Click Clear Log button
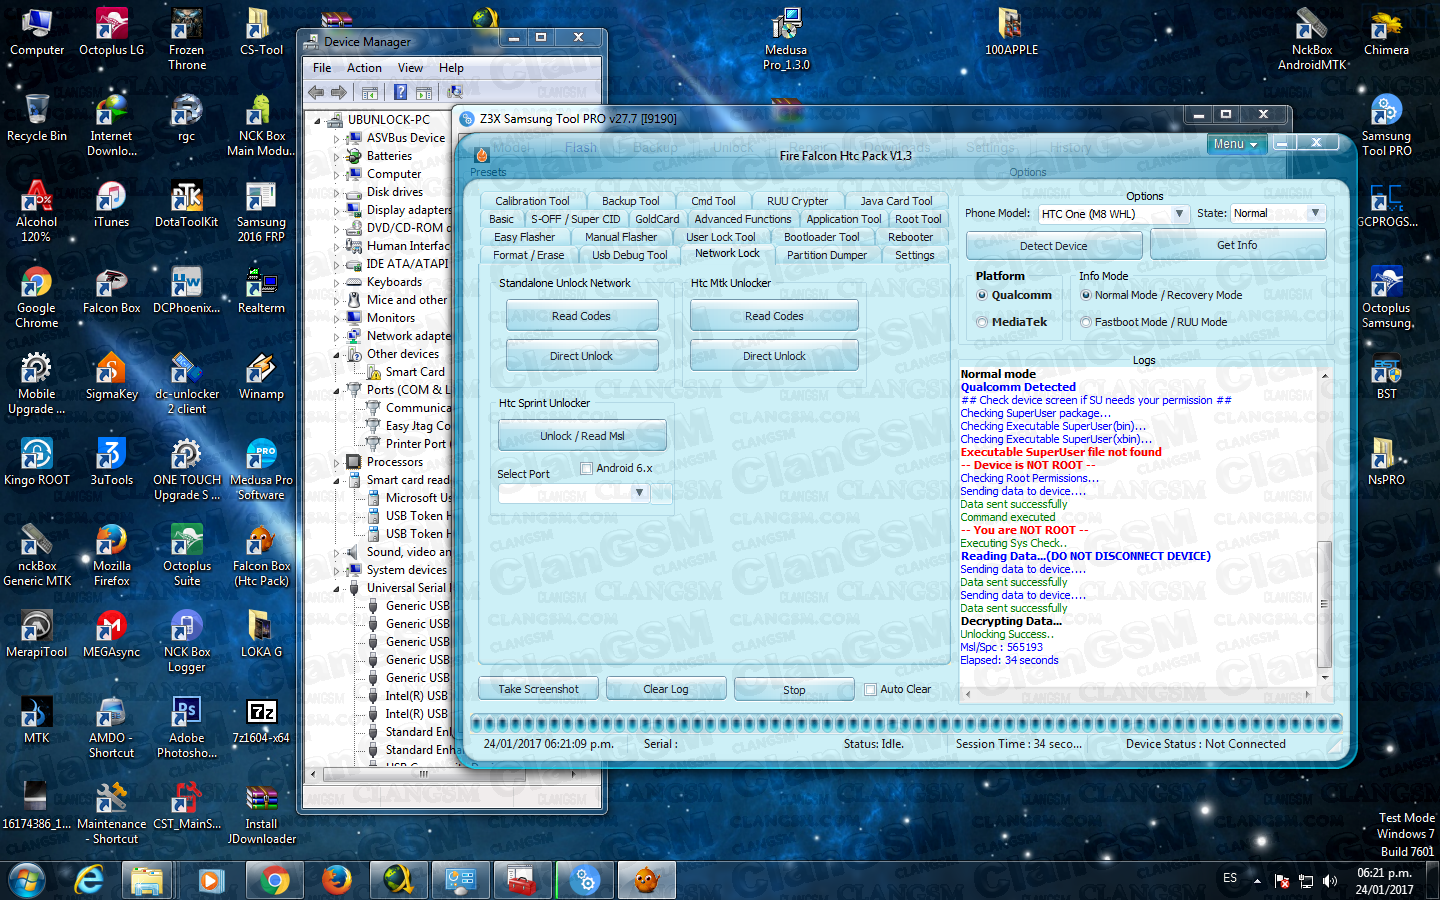Image resolution: width=1440 pixels, height=900 pixels. click(x=665, y=689)
